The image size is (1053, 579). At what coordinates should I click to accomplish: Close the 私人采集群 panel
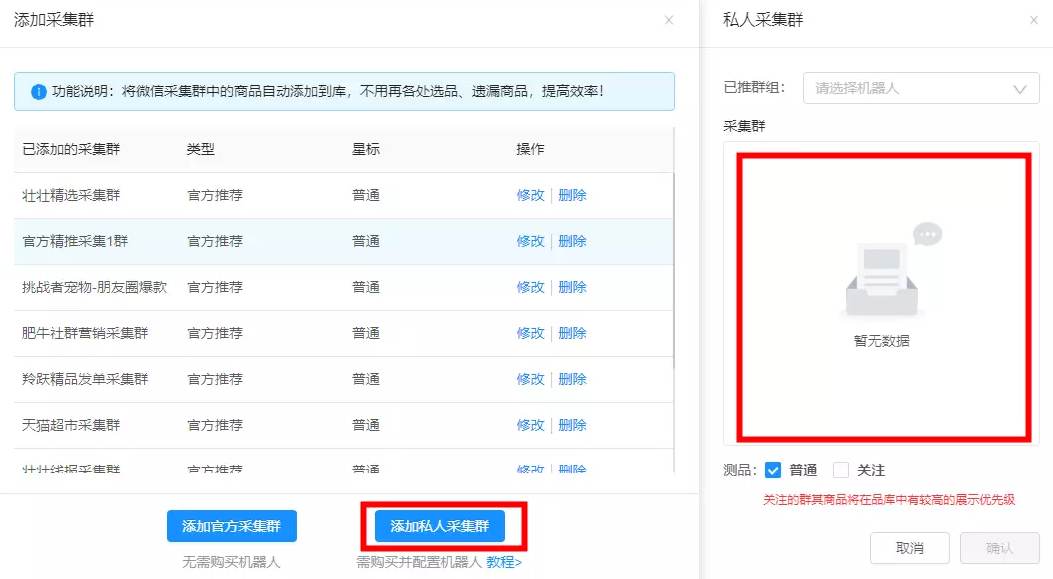(1033, 20)
